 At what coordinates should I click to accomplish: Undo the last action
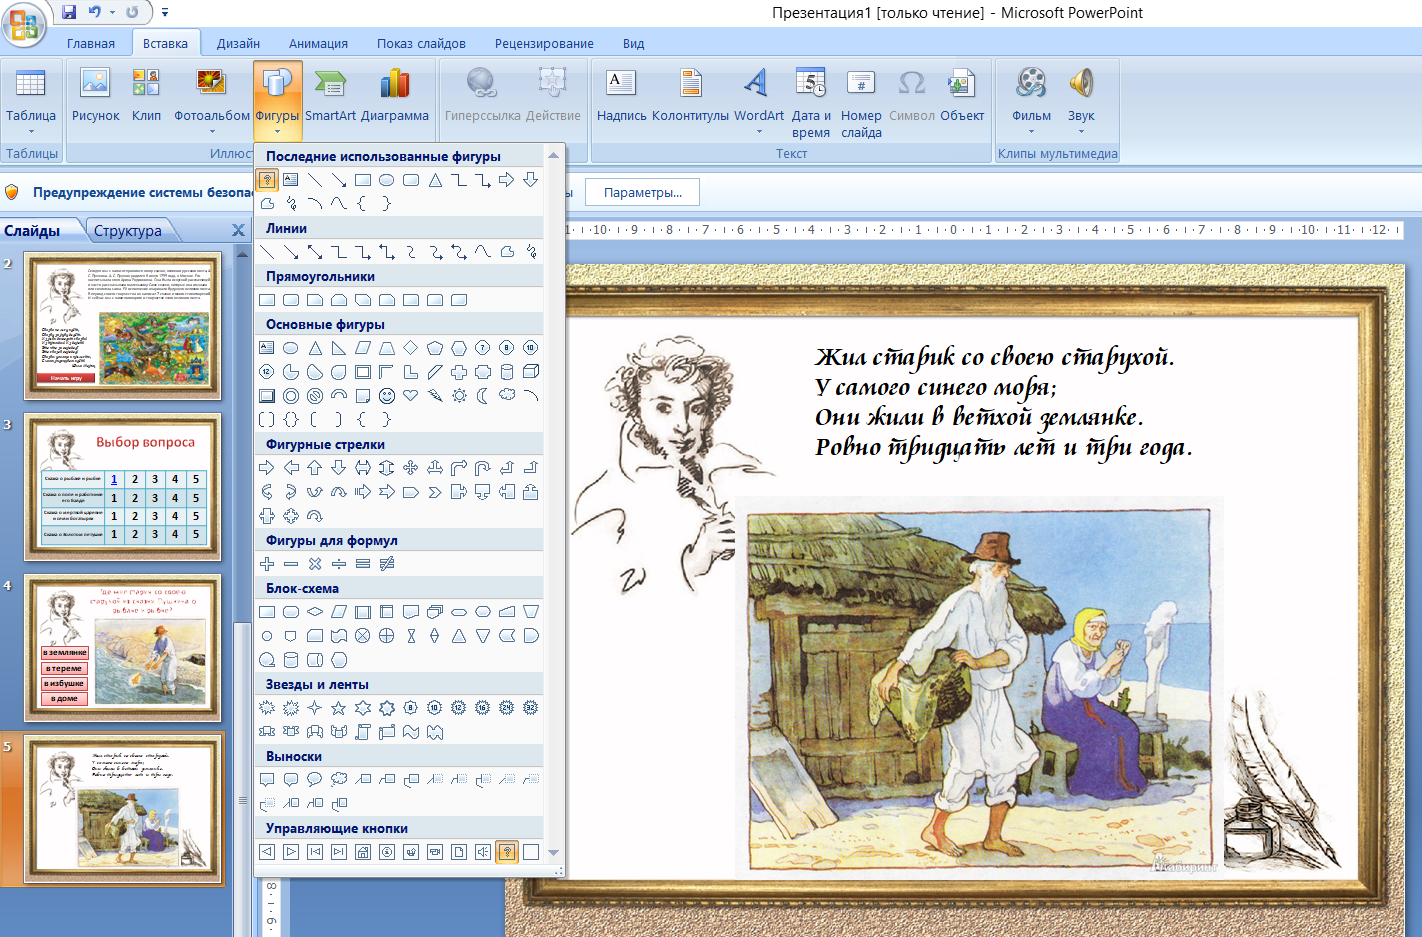click(94, 12)
